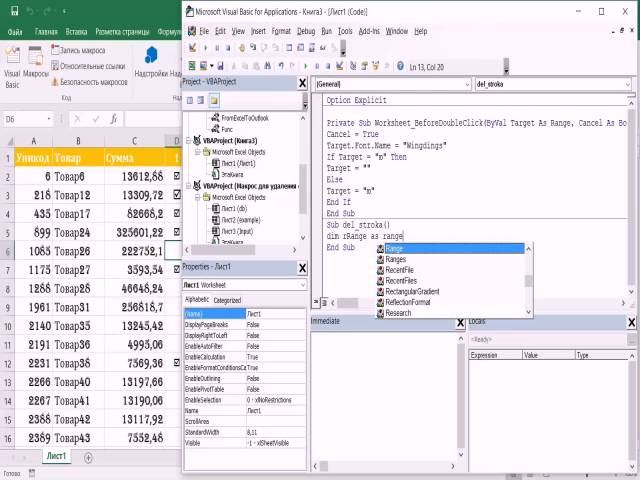Toggle the checkbox in cell D7
Viewport: 640px width, 480px height.
(177, 269)
